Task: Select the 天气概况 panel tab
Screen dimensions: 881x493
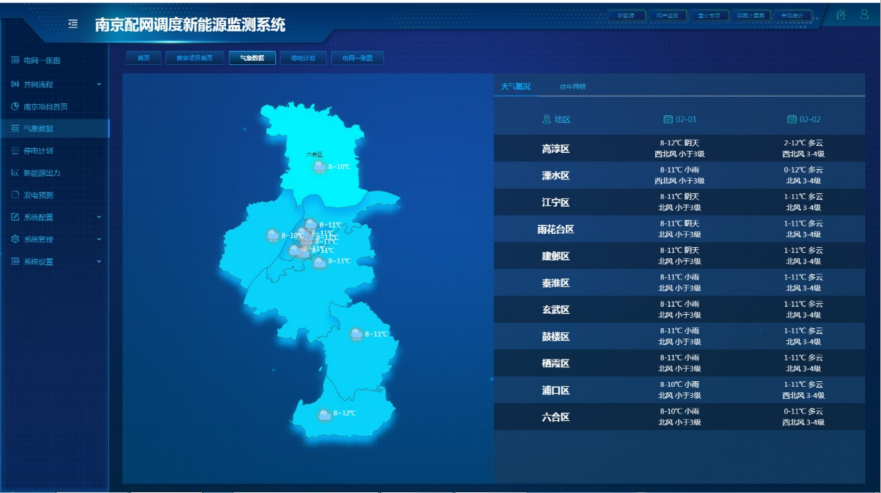Action: click(516, 87)
